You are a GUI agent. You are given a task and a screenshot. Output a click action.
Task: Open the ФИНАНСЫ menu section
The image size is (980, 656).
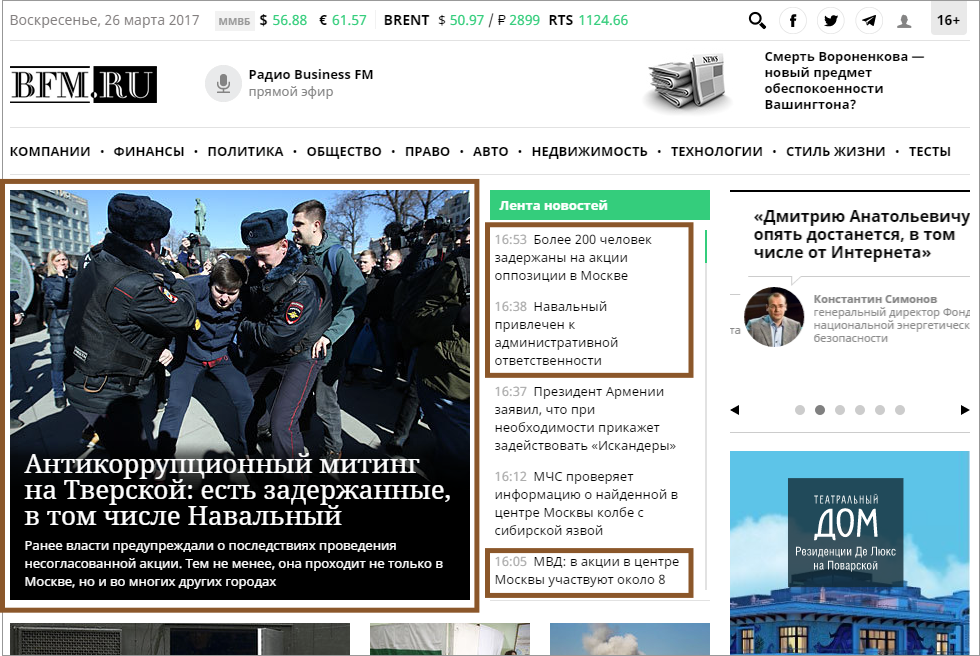149,152
